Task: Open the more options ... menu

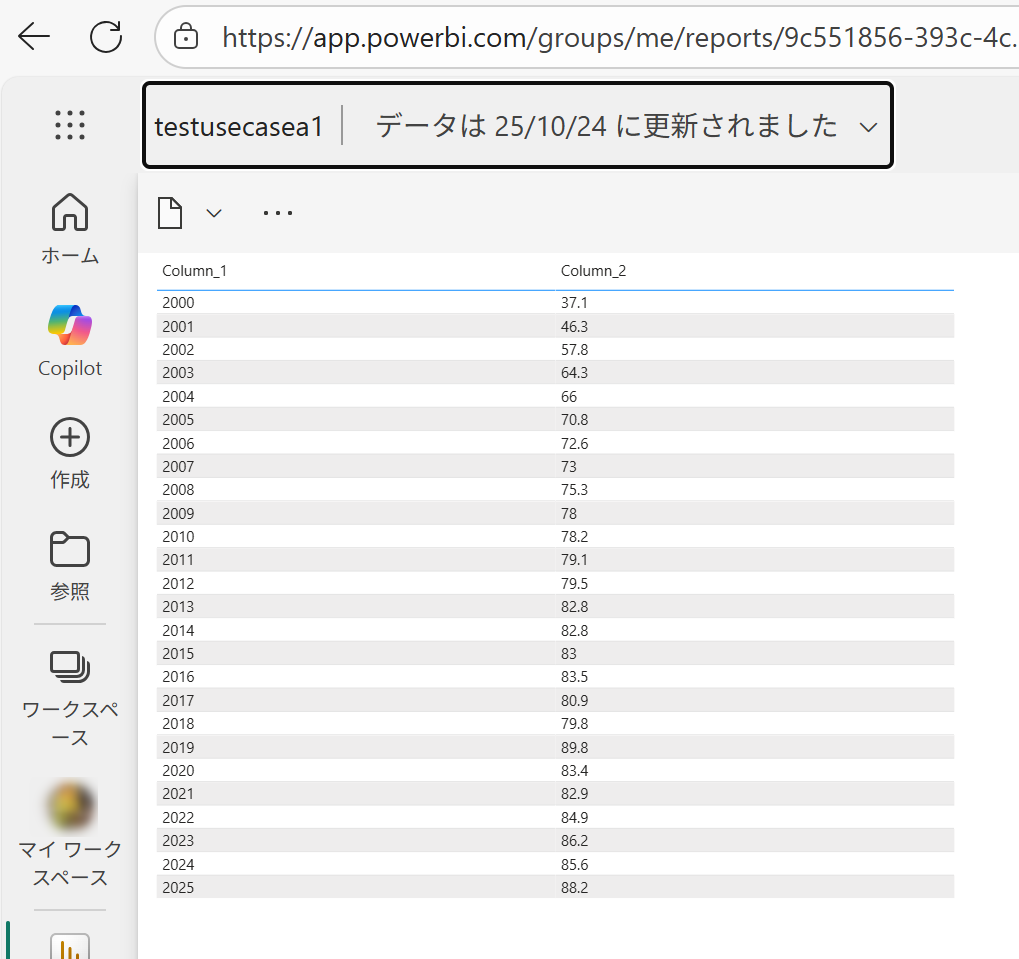Action: pos(276,212)
